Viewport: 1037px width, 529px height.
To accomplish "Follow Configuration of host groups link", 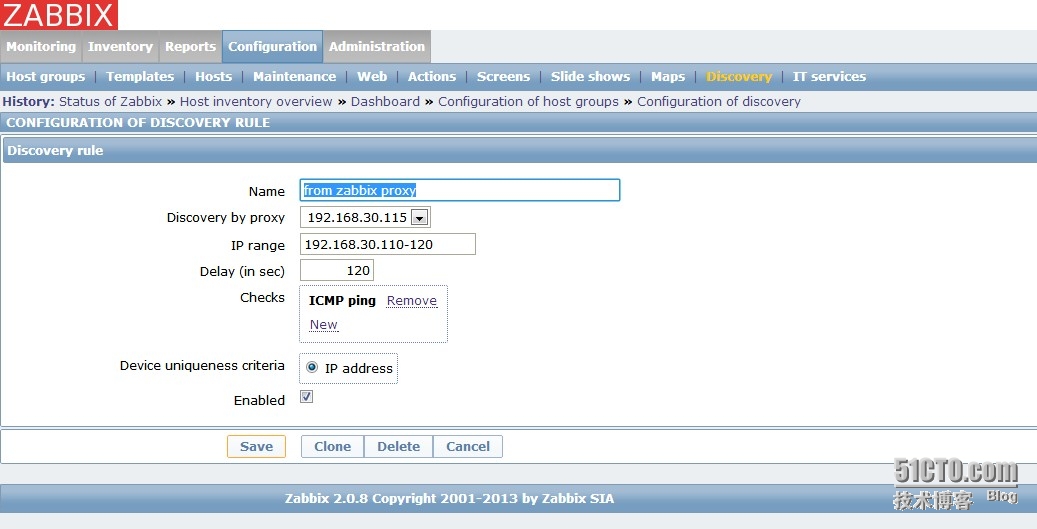I will [528, 102].
